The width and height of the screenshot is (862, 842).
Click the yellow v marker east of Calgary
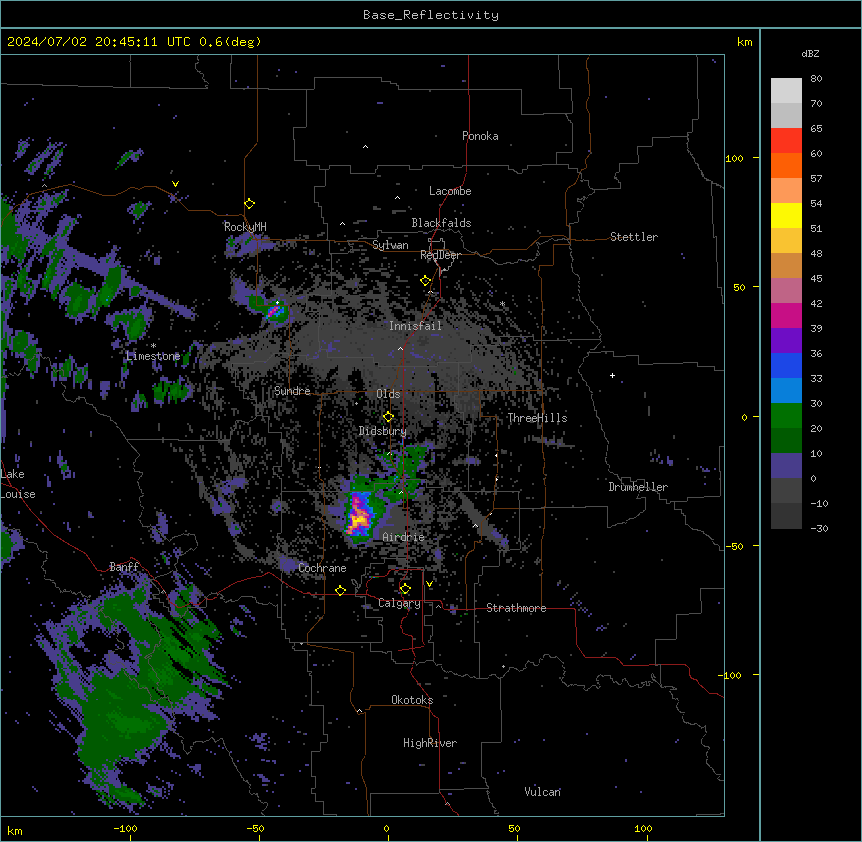point(429,584)
